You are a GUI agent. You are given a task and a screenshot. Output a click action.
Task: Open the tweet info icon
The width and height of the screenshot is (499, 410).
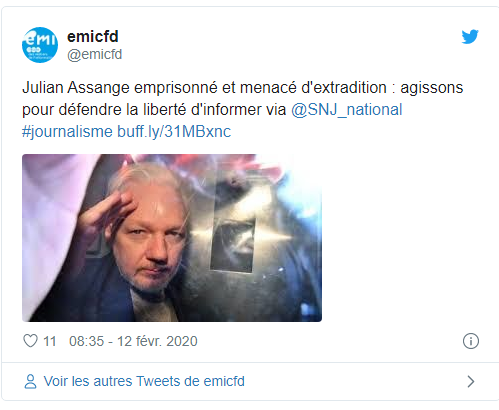471,341
